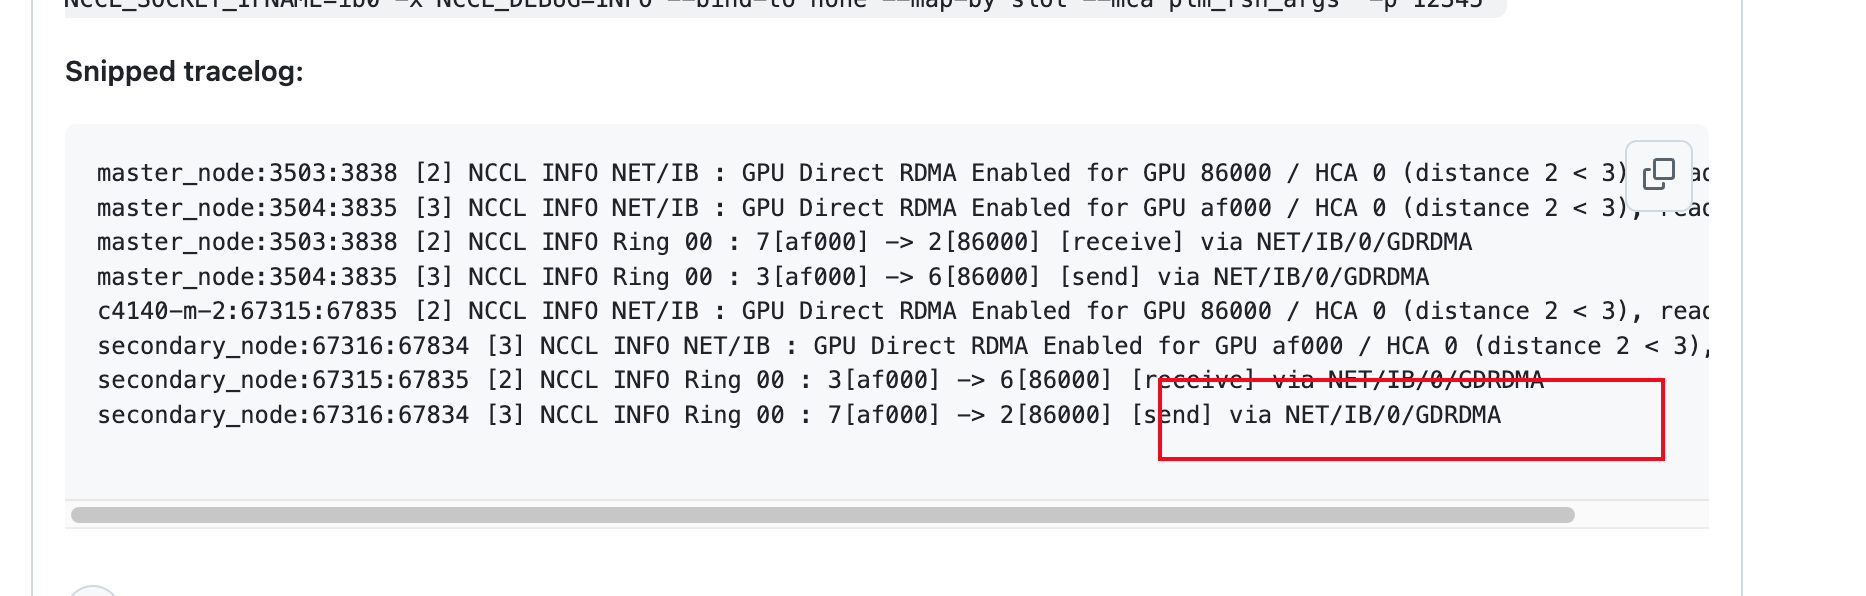This screenshot has height=596, width=1866.
Task: Click the secondary_node:67315:67835 line prefix
Action: pos(283,380)
